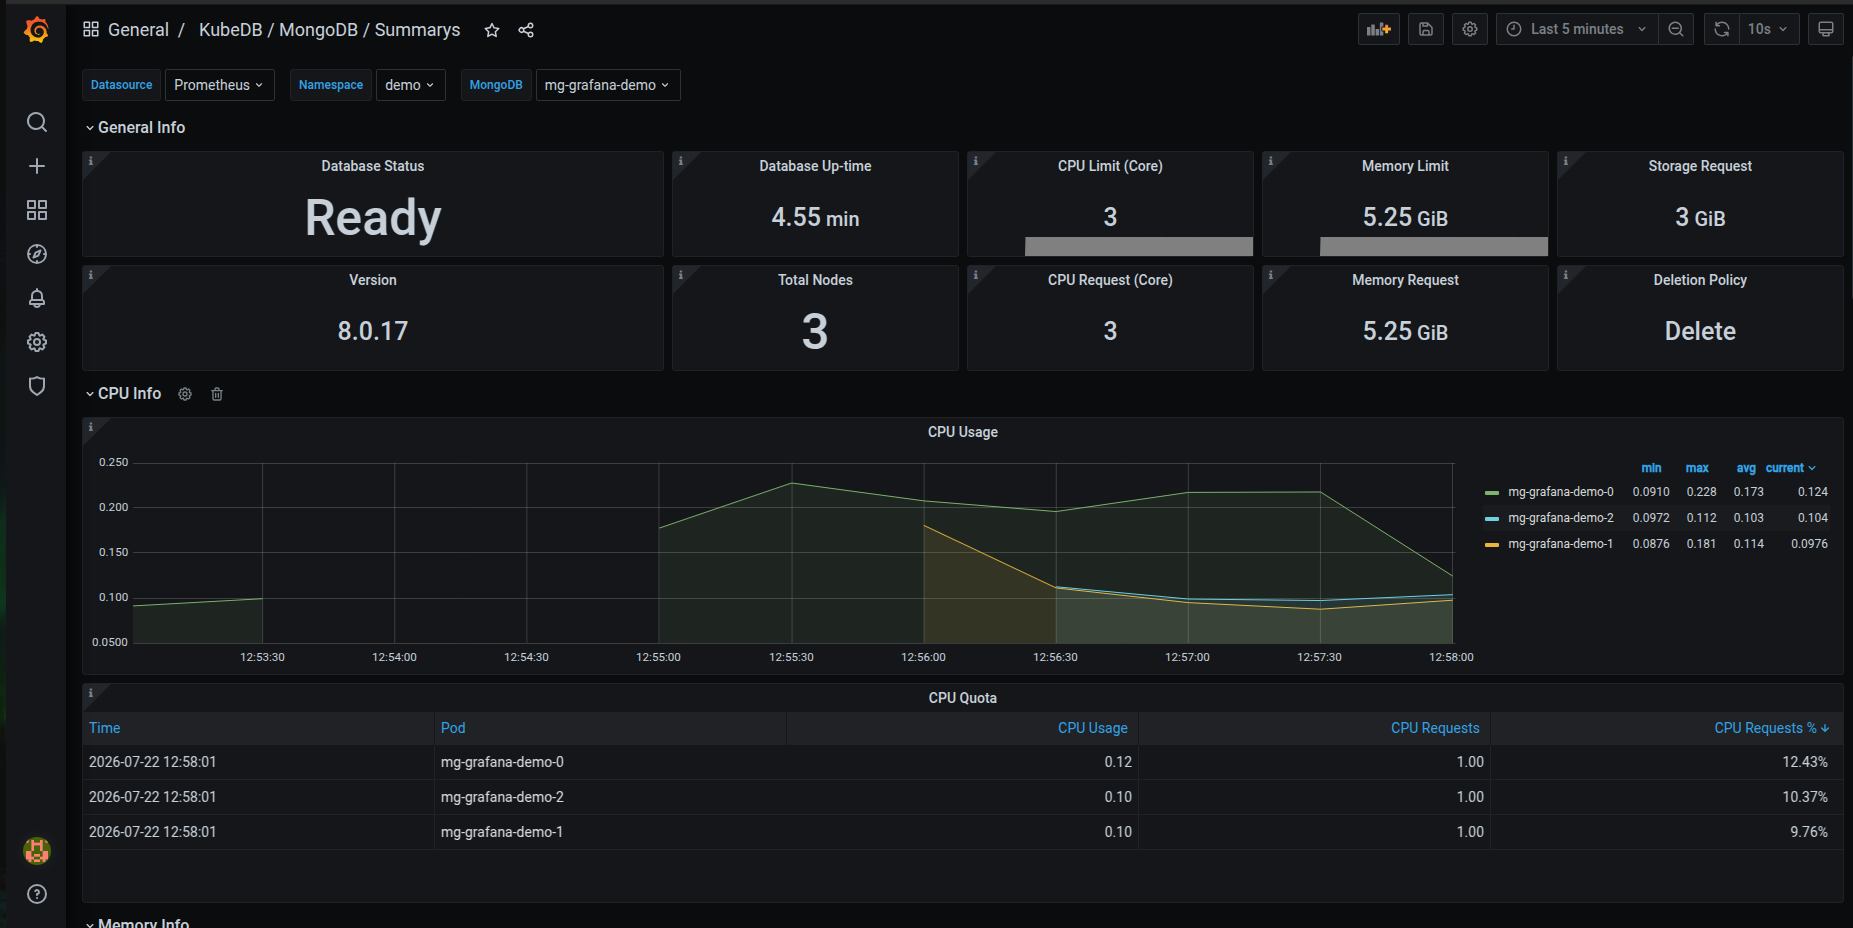This screenshot has width=1853, height=928.
Task: Open the Server Admin shield icon
Action: tap(37, 386)
